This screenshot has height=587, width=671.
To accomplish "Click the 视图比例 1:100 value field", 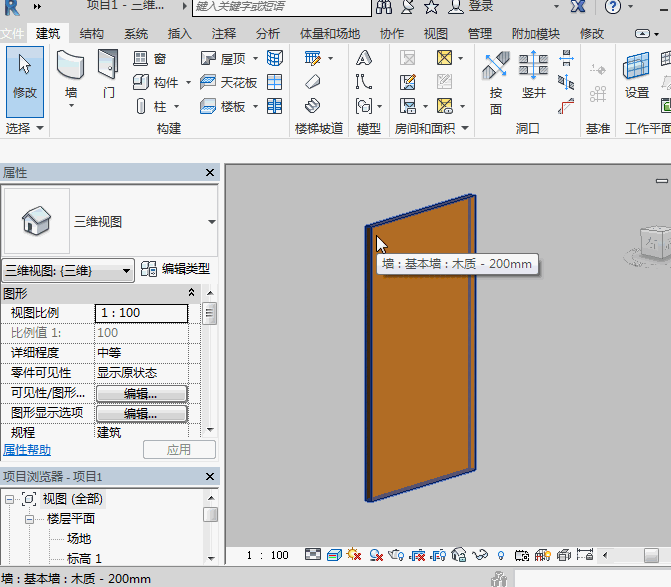I will point(141,313).
